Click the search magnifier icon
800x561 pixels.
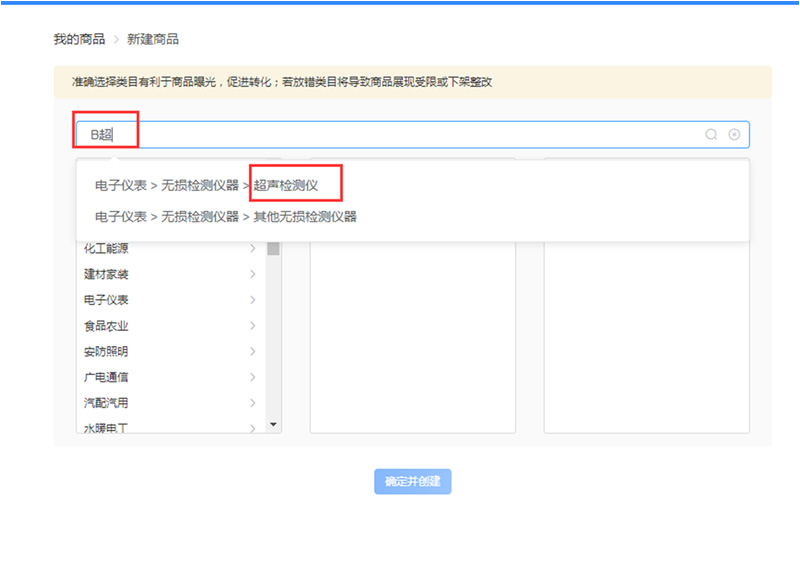[x=711, y=134]
